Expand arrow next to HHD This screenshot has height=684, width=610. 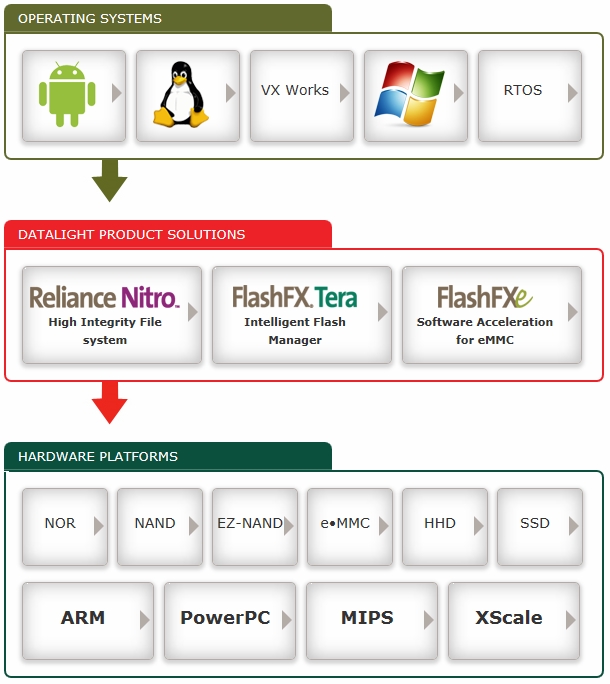coord(479,527)
